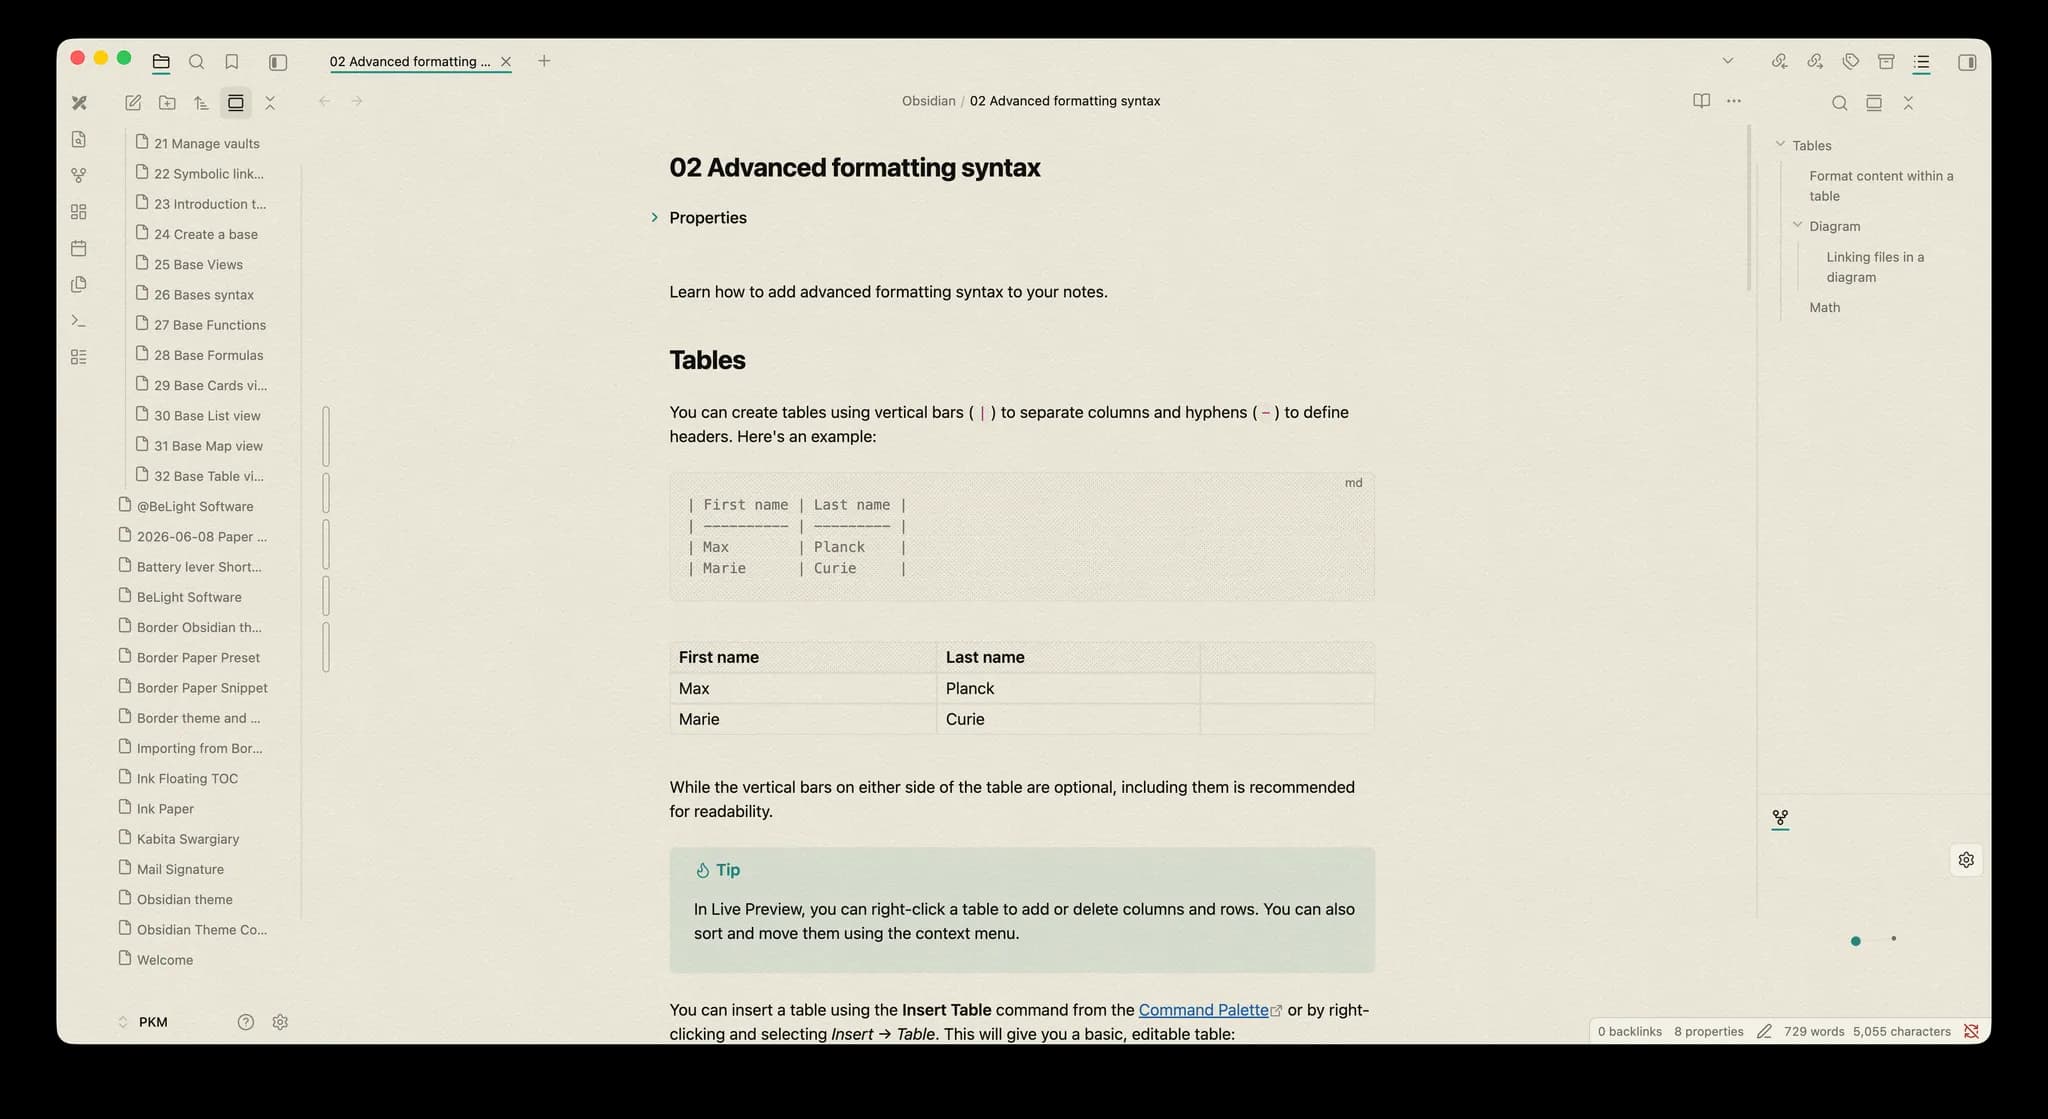Open the archive box panel tab
Image resolution: width=2048 pixels, height=1119 pixels.
coord(1886,62)
